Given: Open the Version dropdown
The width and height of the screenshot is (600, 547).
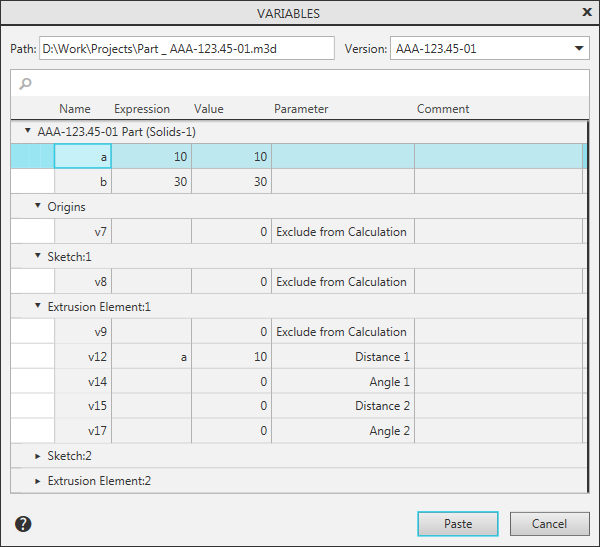Looking at the screenshot, I should pyautogui.click(x=580, y=48).
